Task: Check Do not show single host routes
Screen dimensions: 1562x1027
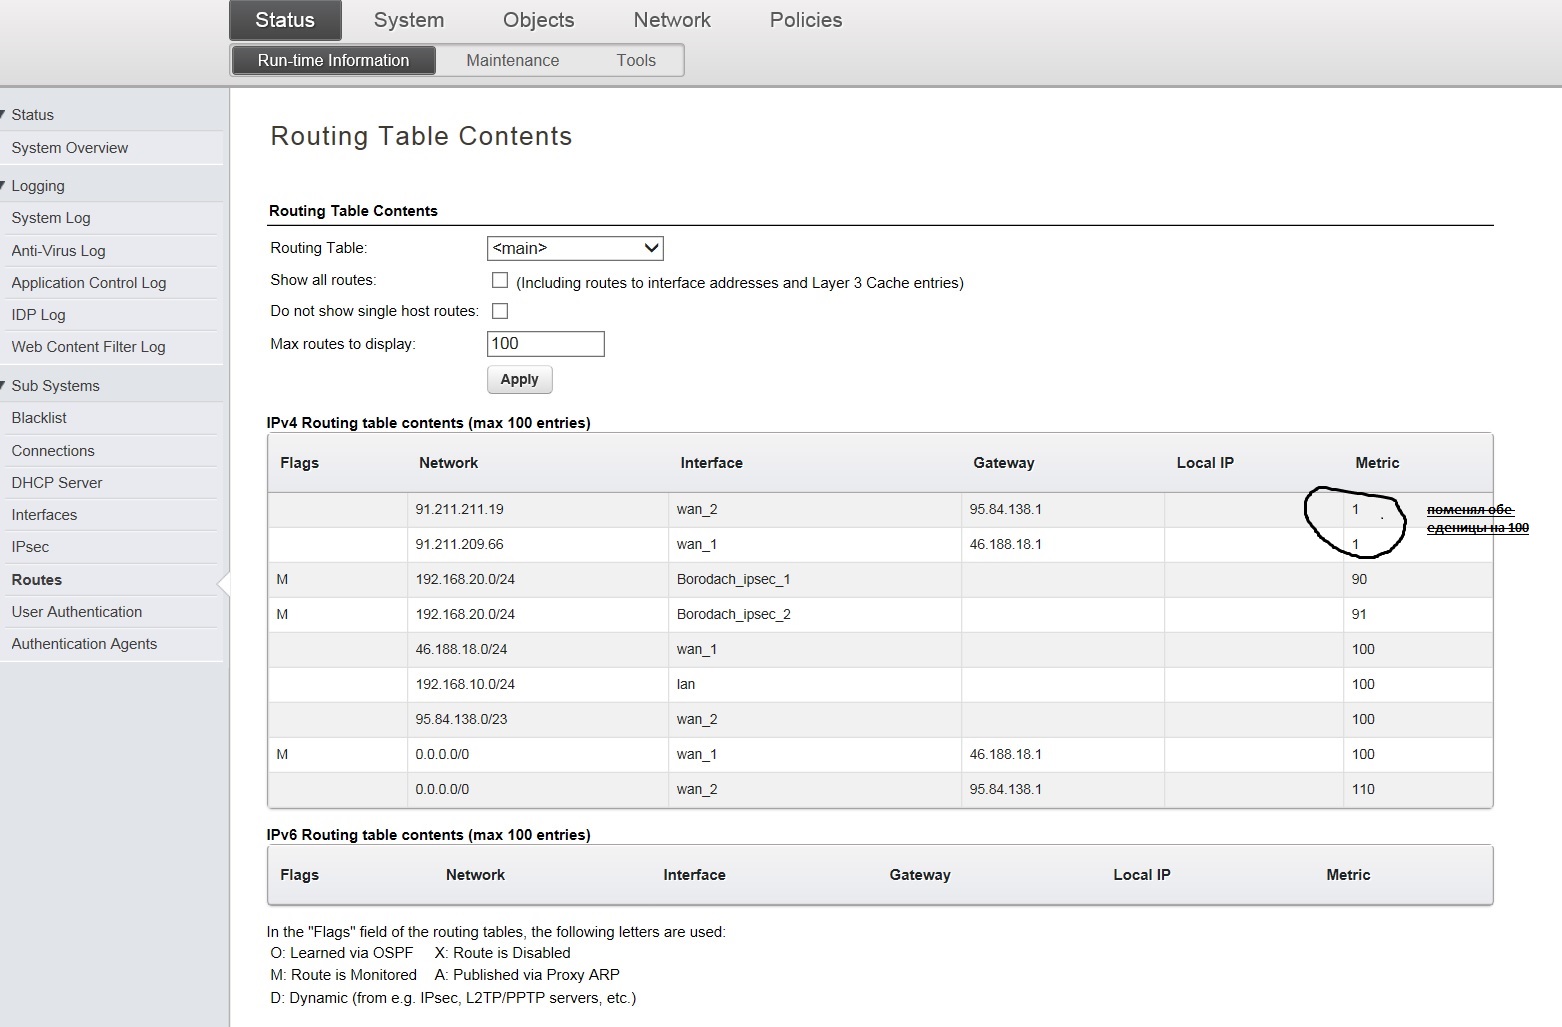Action: (500, 311)
